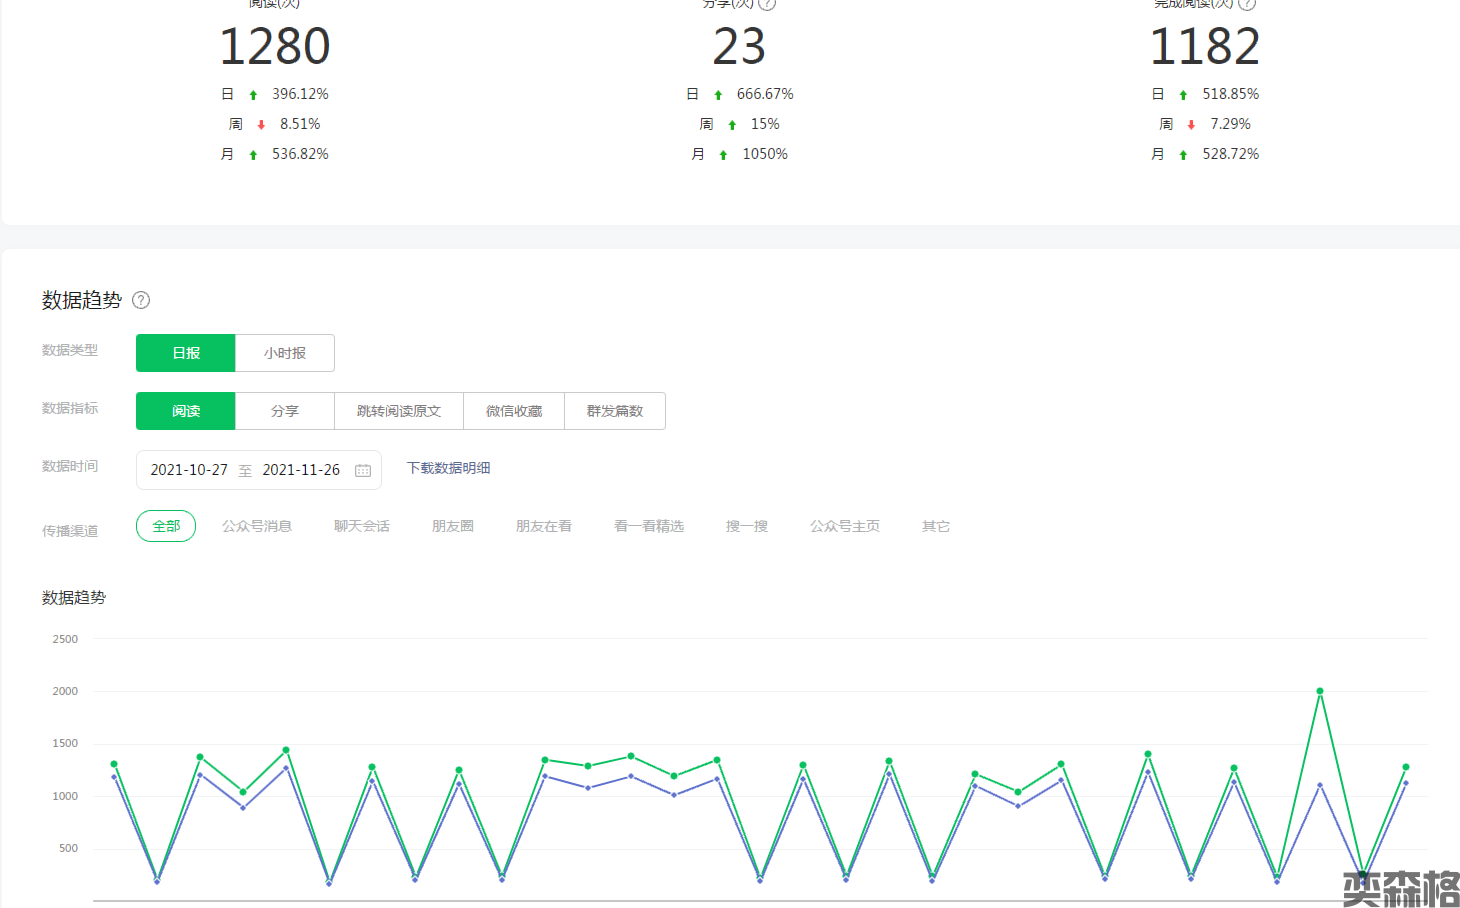Select the 日报 data type
The width and height of the screenshot is (1460, 908).
186,353
